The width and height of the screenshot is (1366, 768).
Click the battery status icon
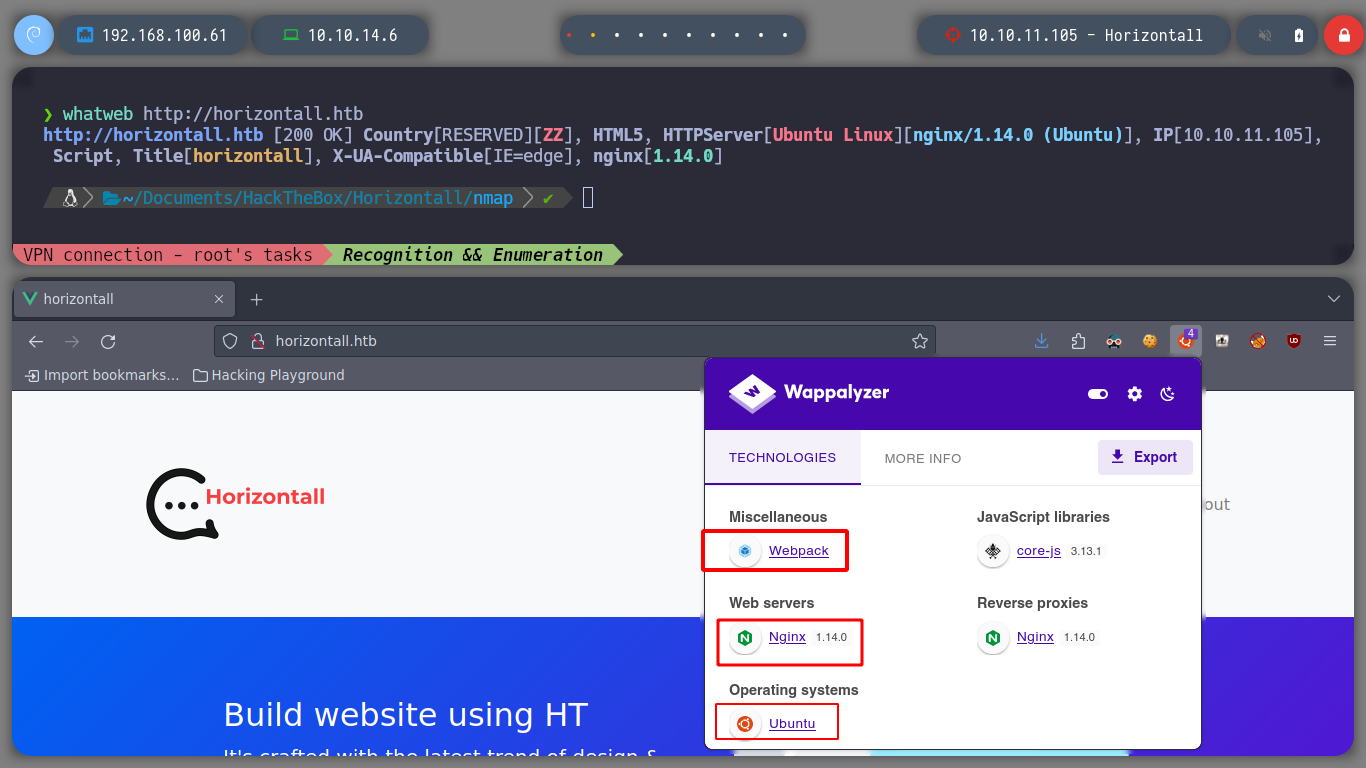(1299, 35)
